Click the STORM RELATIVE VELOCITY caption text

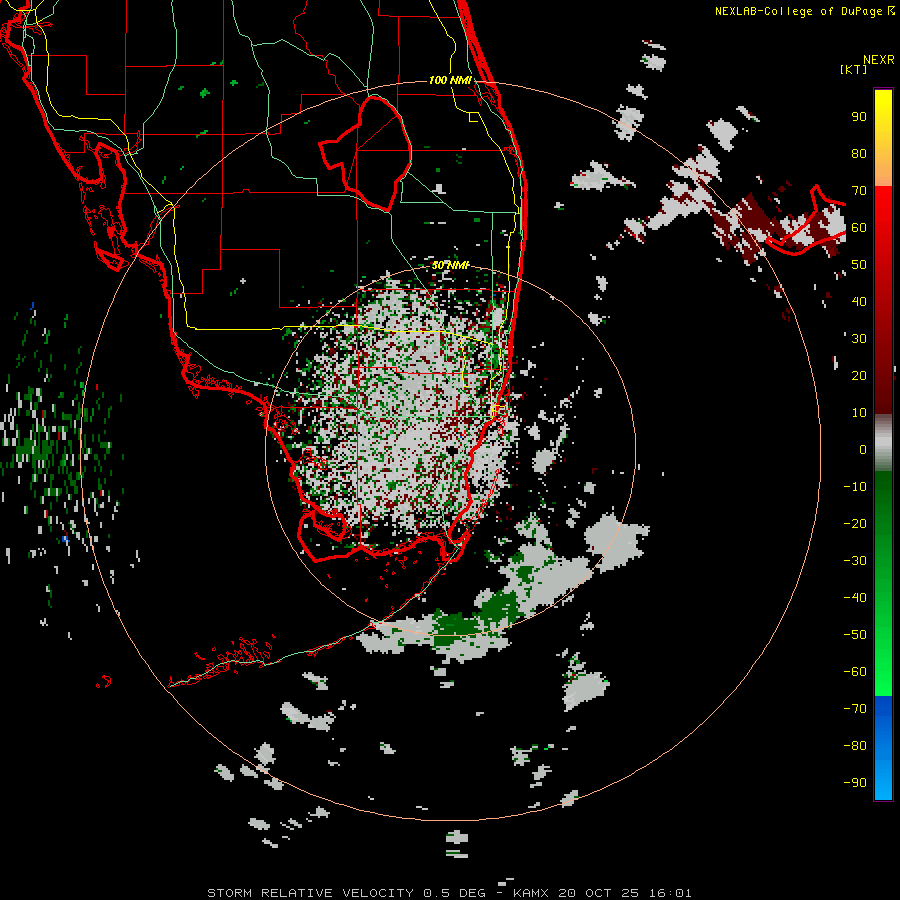pyautogui.click(x=310, y=893)
